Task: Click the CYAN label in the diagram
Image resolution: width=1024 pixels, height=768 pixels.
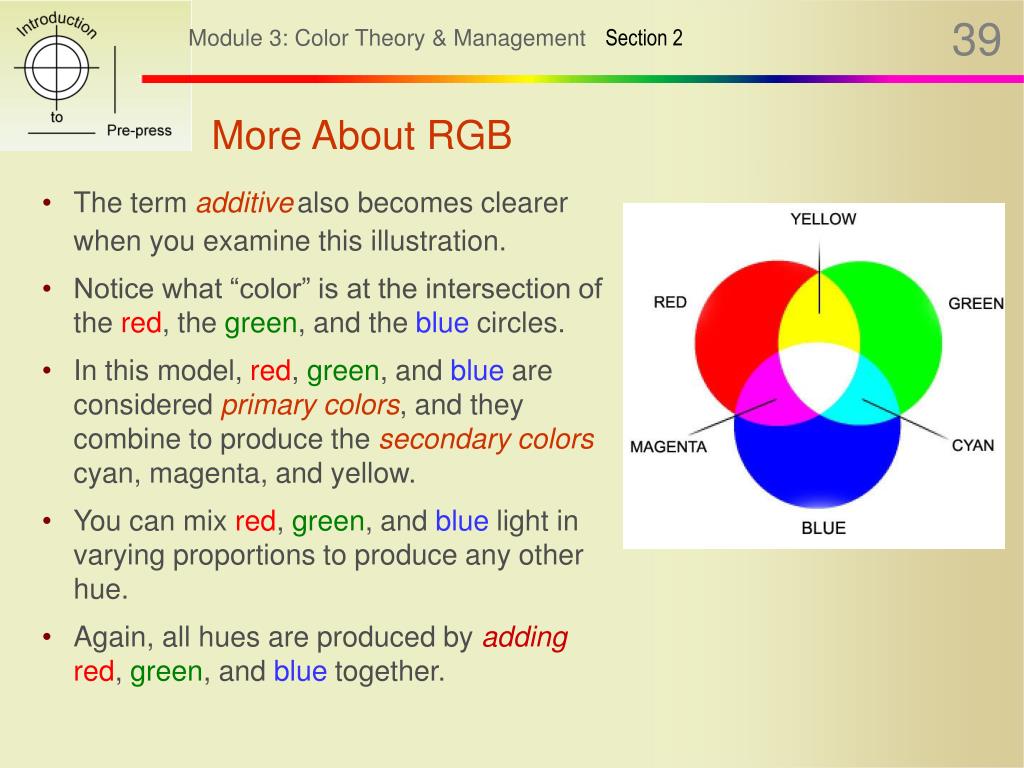Action: pos(972,445)
